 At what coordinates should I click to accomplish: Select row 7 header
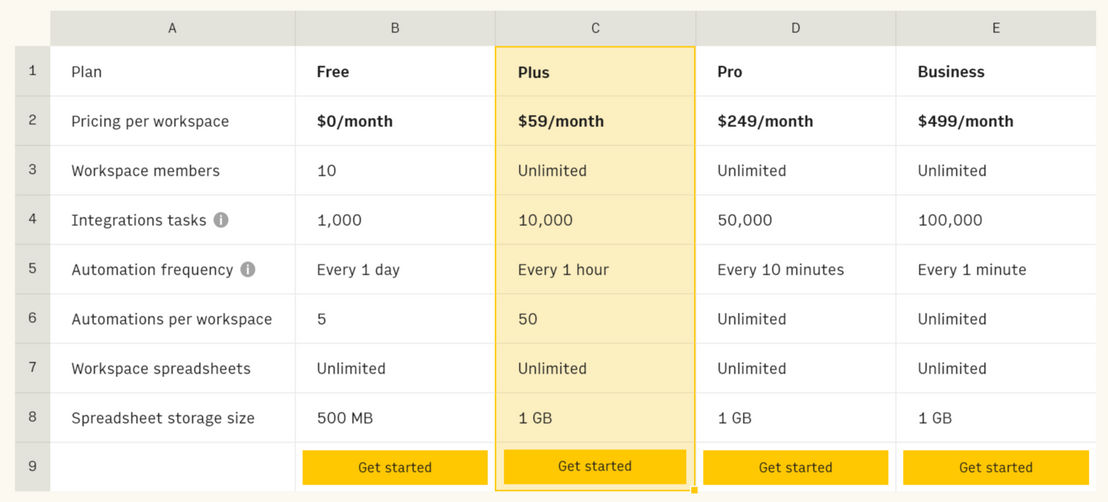click(x=33, y=368)
